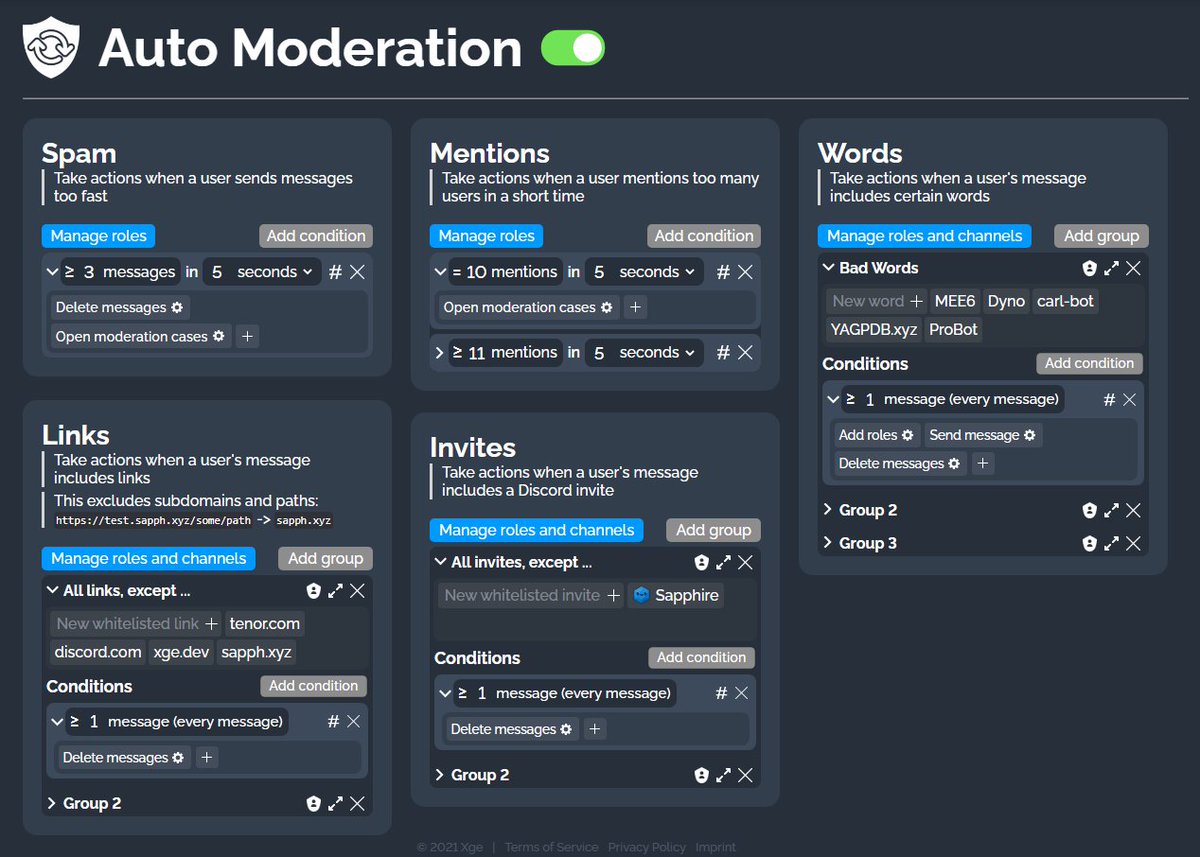Click shield icon on Bad Words group
This screenshot has width=1200, height=857.
pos(1090,268)
